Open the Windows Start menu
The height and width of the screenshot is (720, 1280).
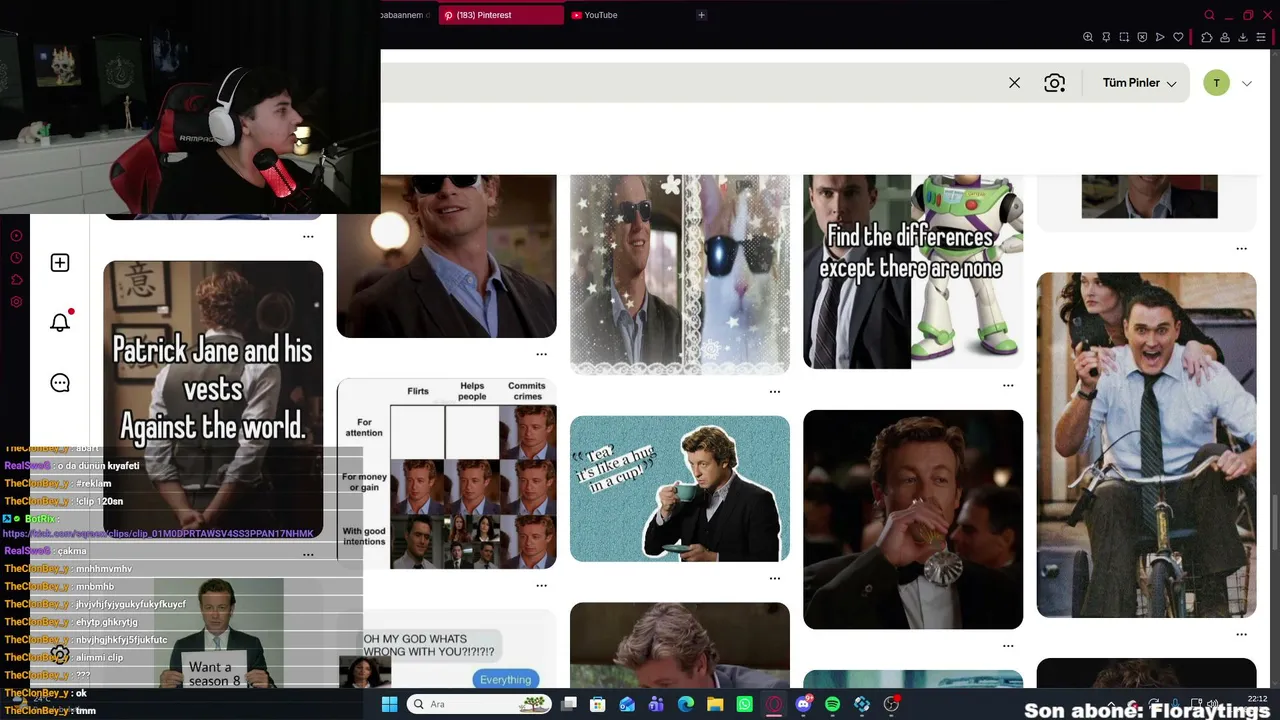[x=389, y=704]
